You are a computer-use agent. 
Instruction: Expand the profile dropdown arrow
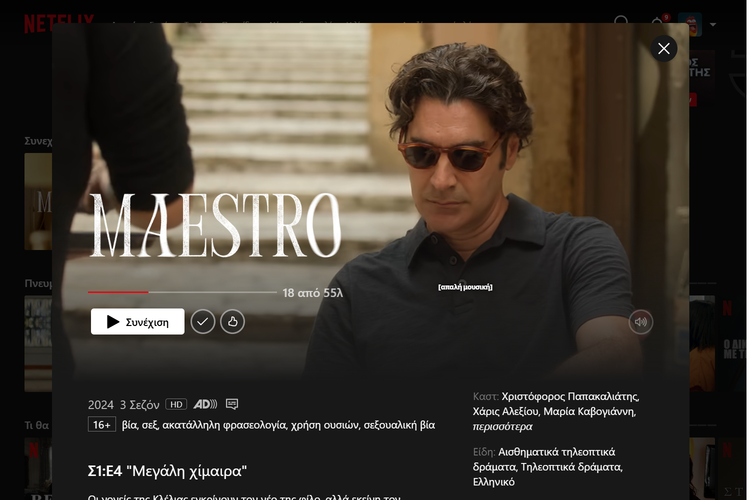pyautogui.click(x=713, y=24)
